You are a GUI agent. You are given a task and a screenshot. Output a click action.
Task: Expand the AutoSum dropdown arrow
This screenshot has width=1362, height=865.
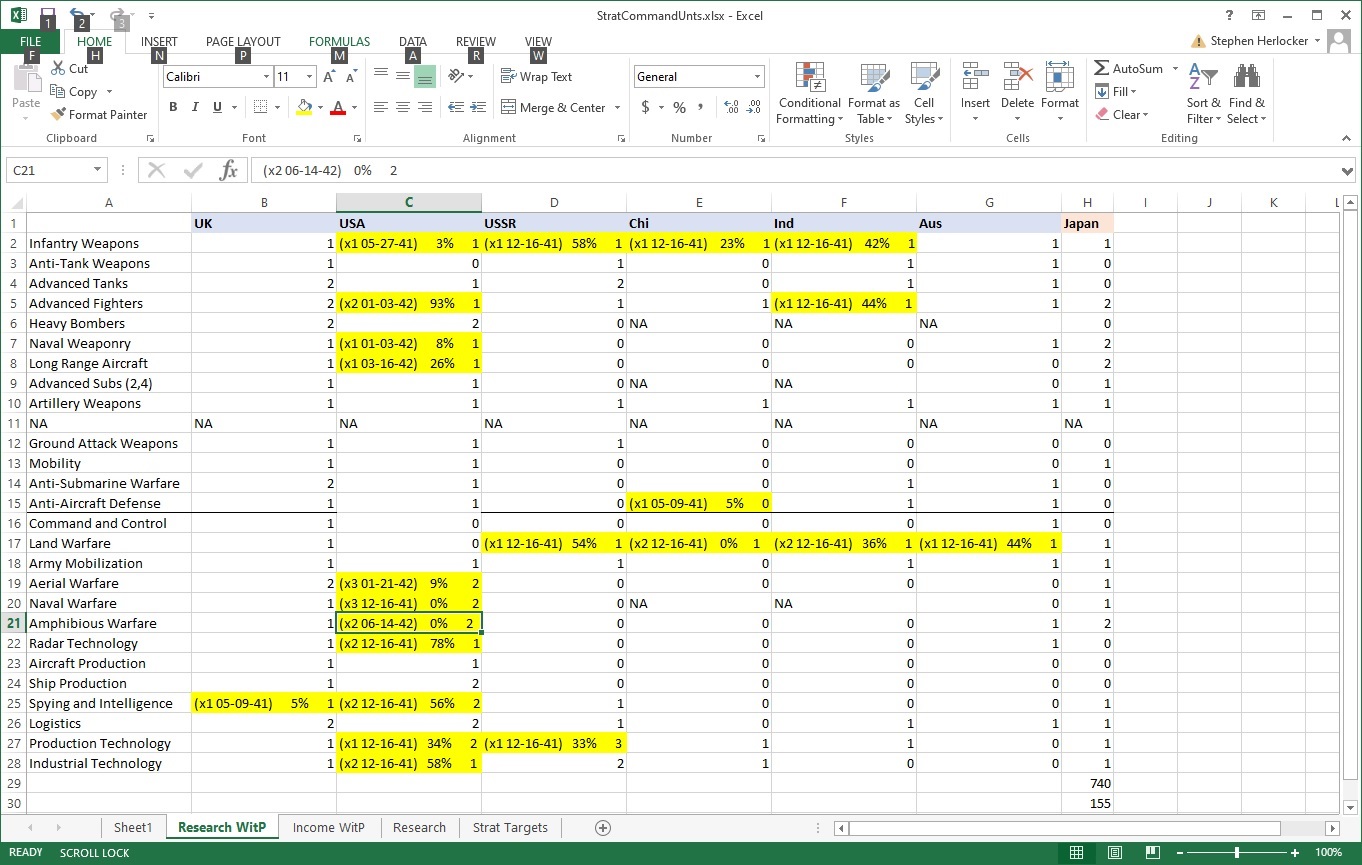coord(1175,69)
